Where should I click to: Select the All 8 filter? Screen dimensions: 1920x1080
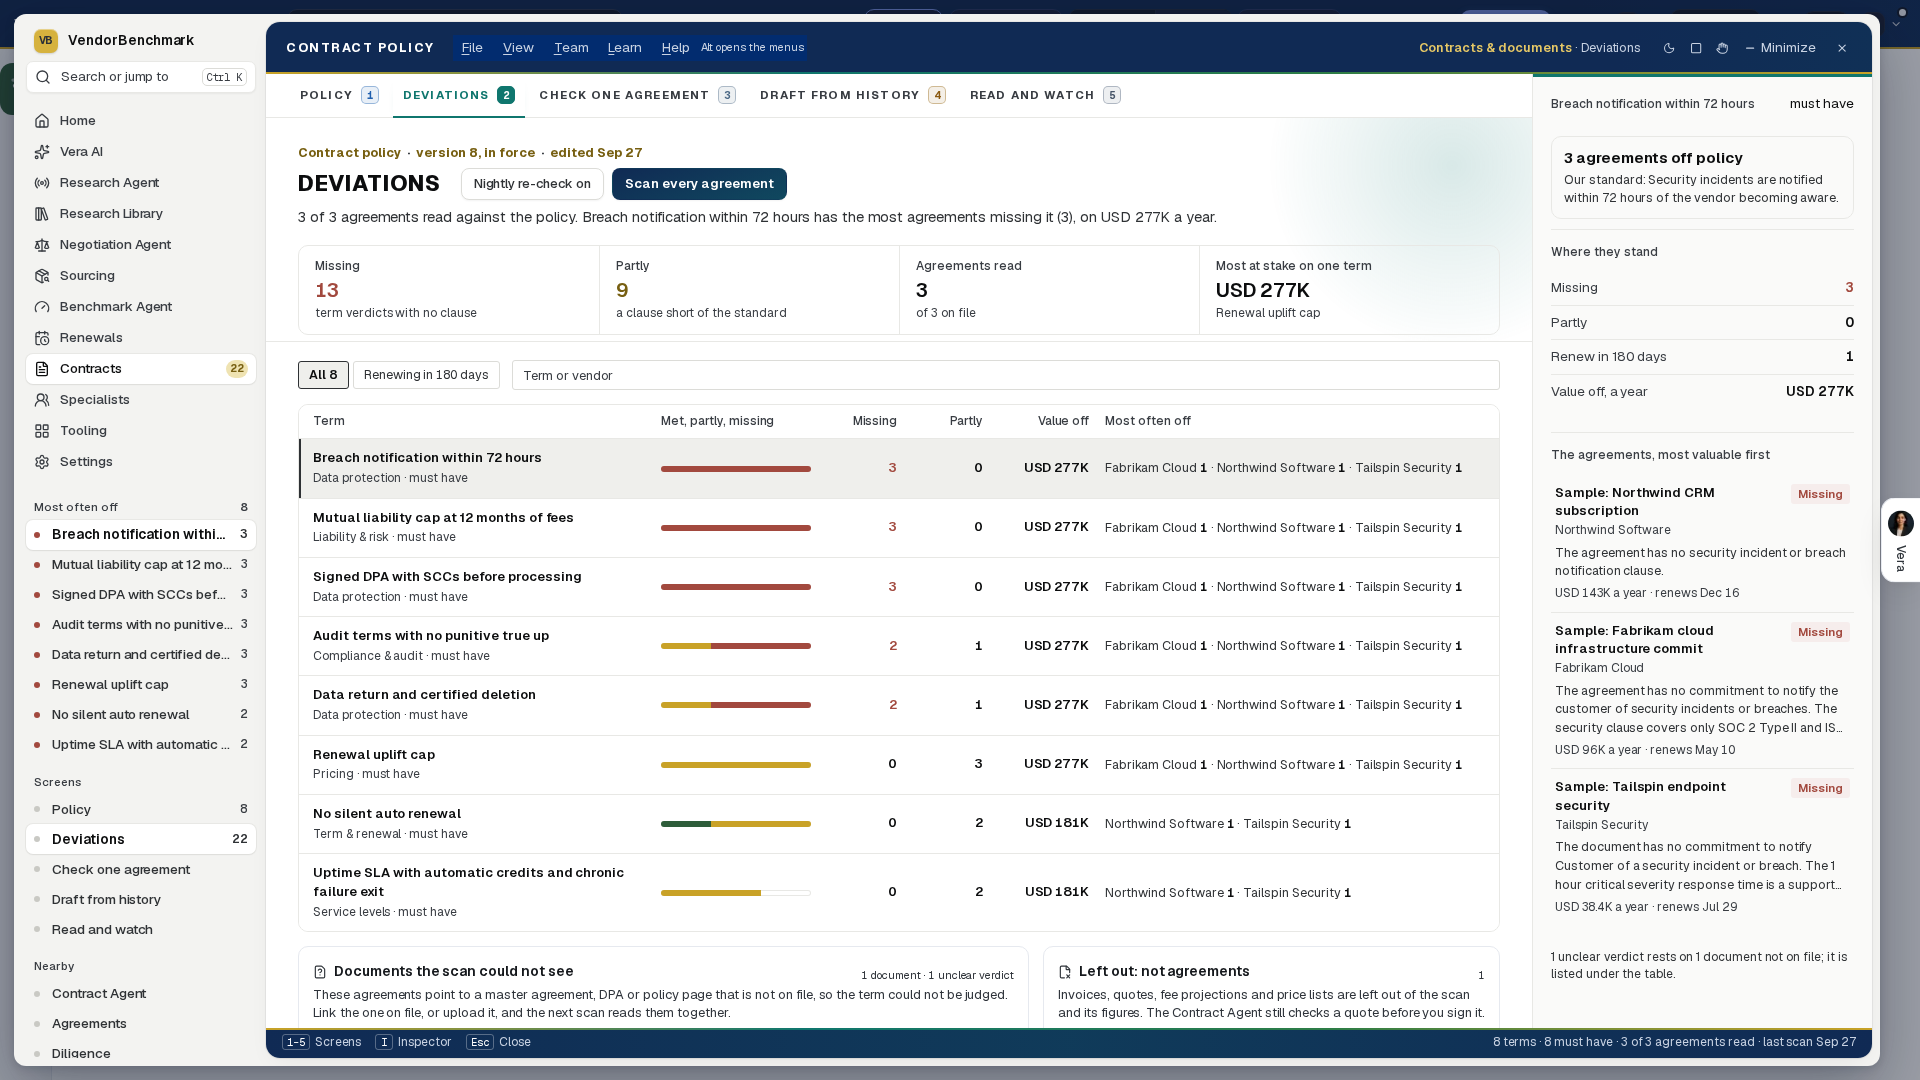pos(323,375)
